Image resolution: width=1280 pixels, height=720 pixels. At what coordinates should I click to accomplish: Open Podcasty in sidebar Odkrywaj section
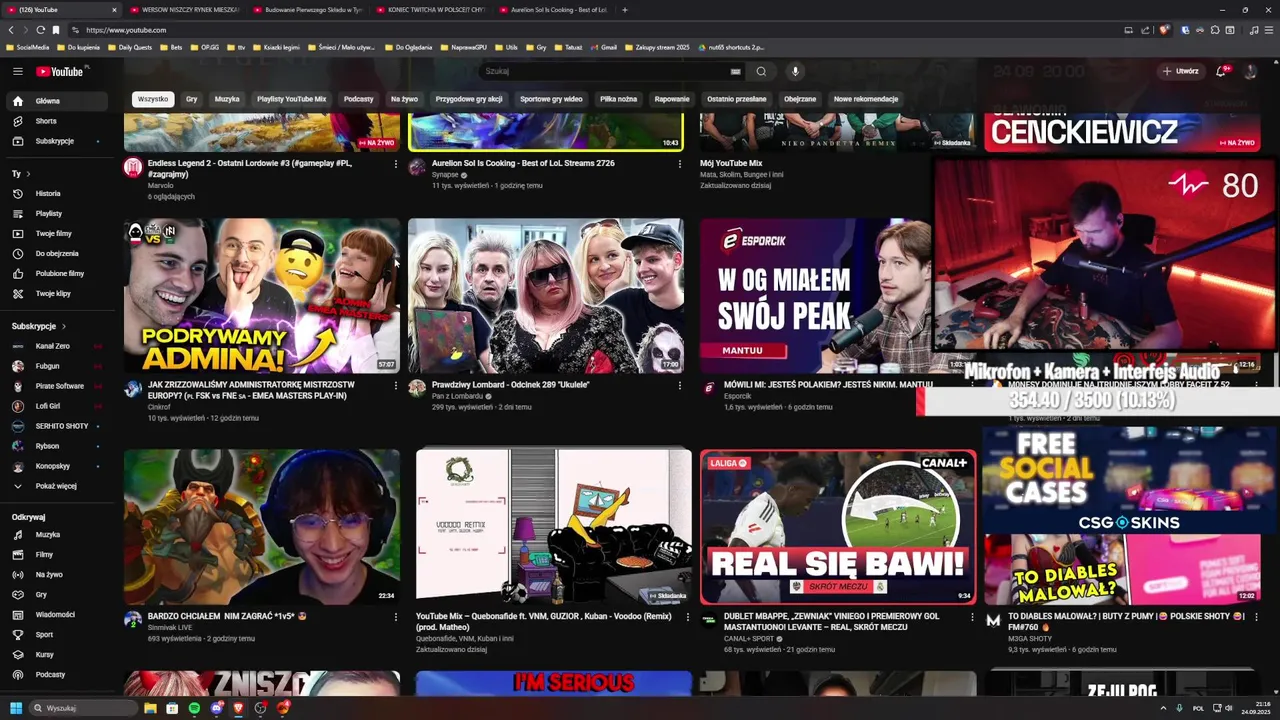[56, 674]
